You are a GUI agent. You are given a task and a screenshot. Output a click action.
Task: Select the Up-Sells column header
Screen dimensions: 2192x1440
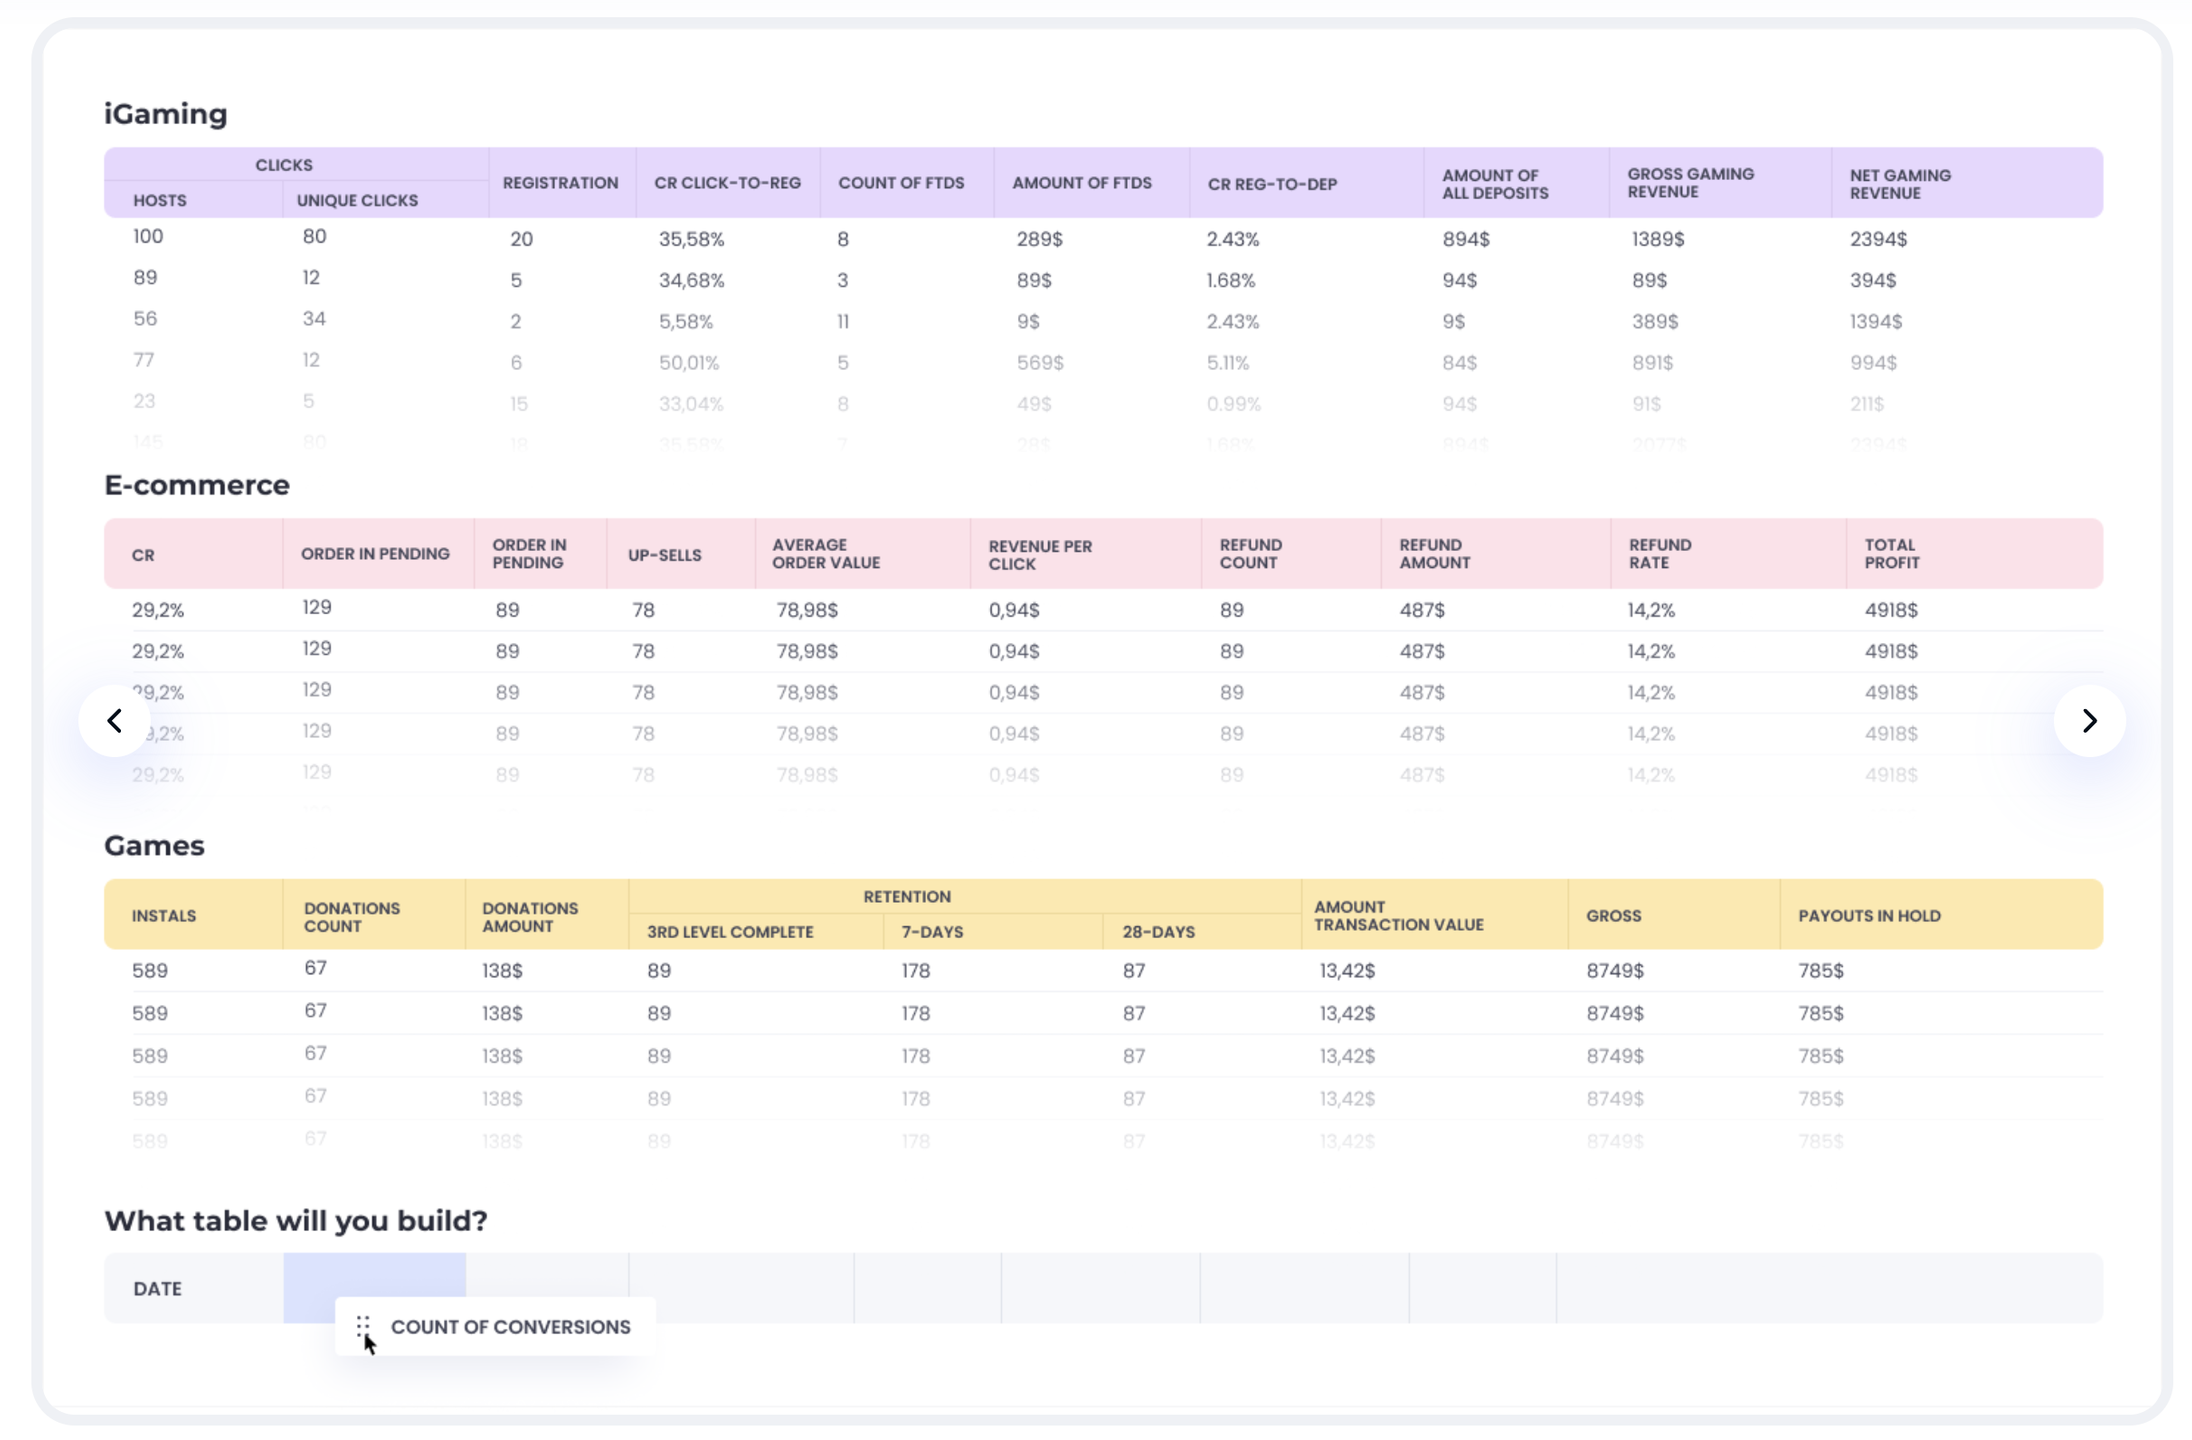[x=664, y=555]
